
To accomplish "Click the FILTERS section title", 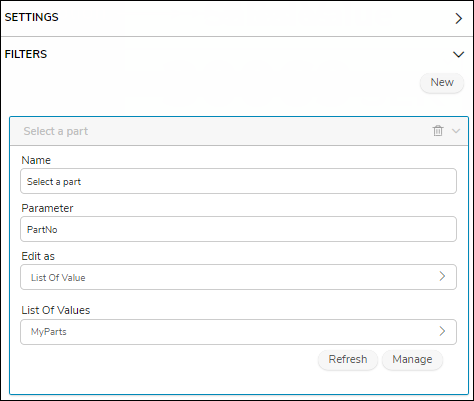I will point(26,54).
